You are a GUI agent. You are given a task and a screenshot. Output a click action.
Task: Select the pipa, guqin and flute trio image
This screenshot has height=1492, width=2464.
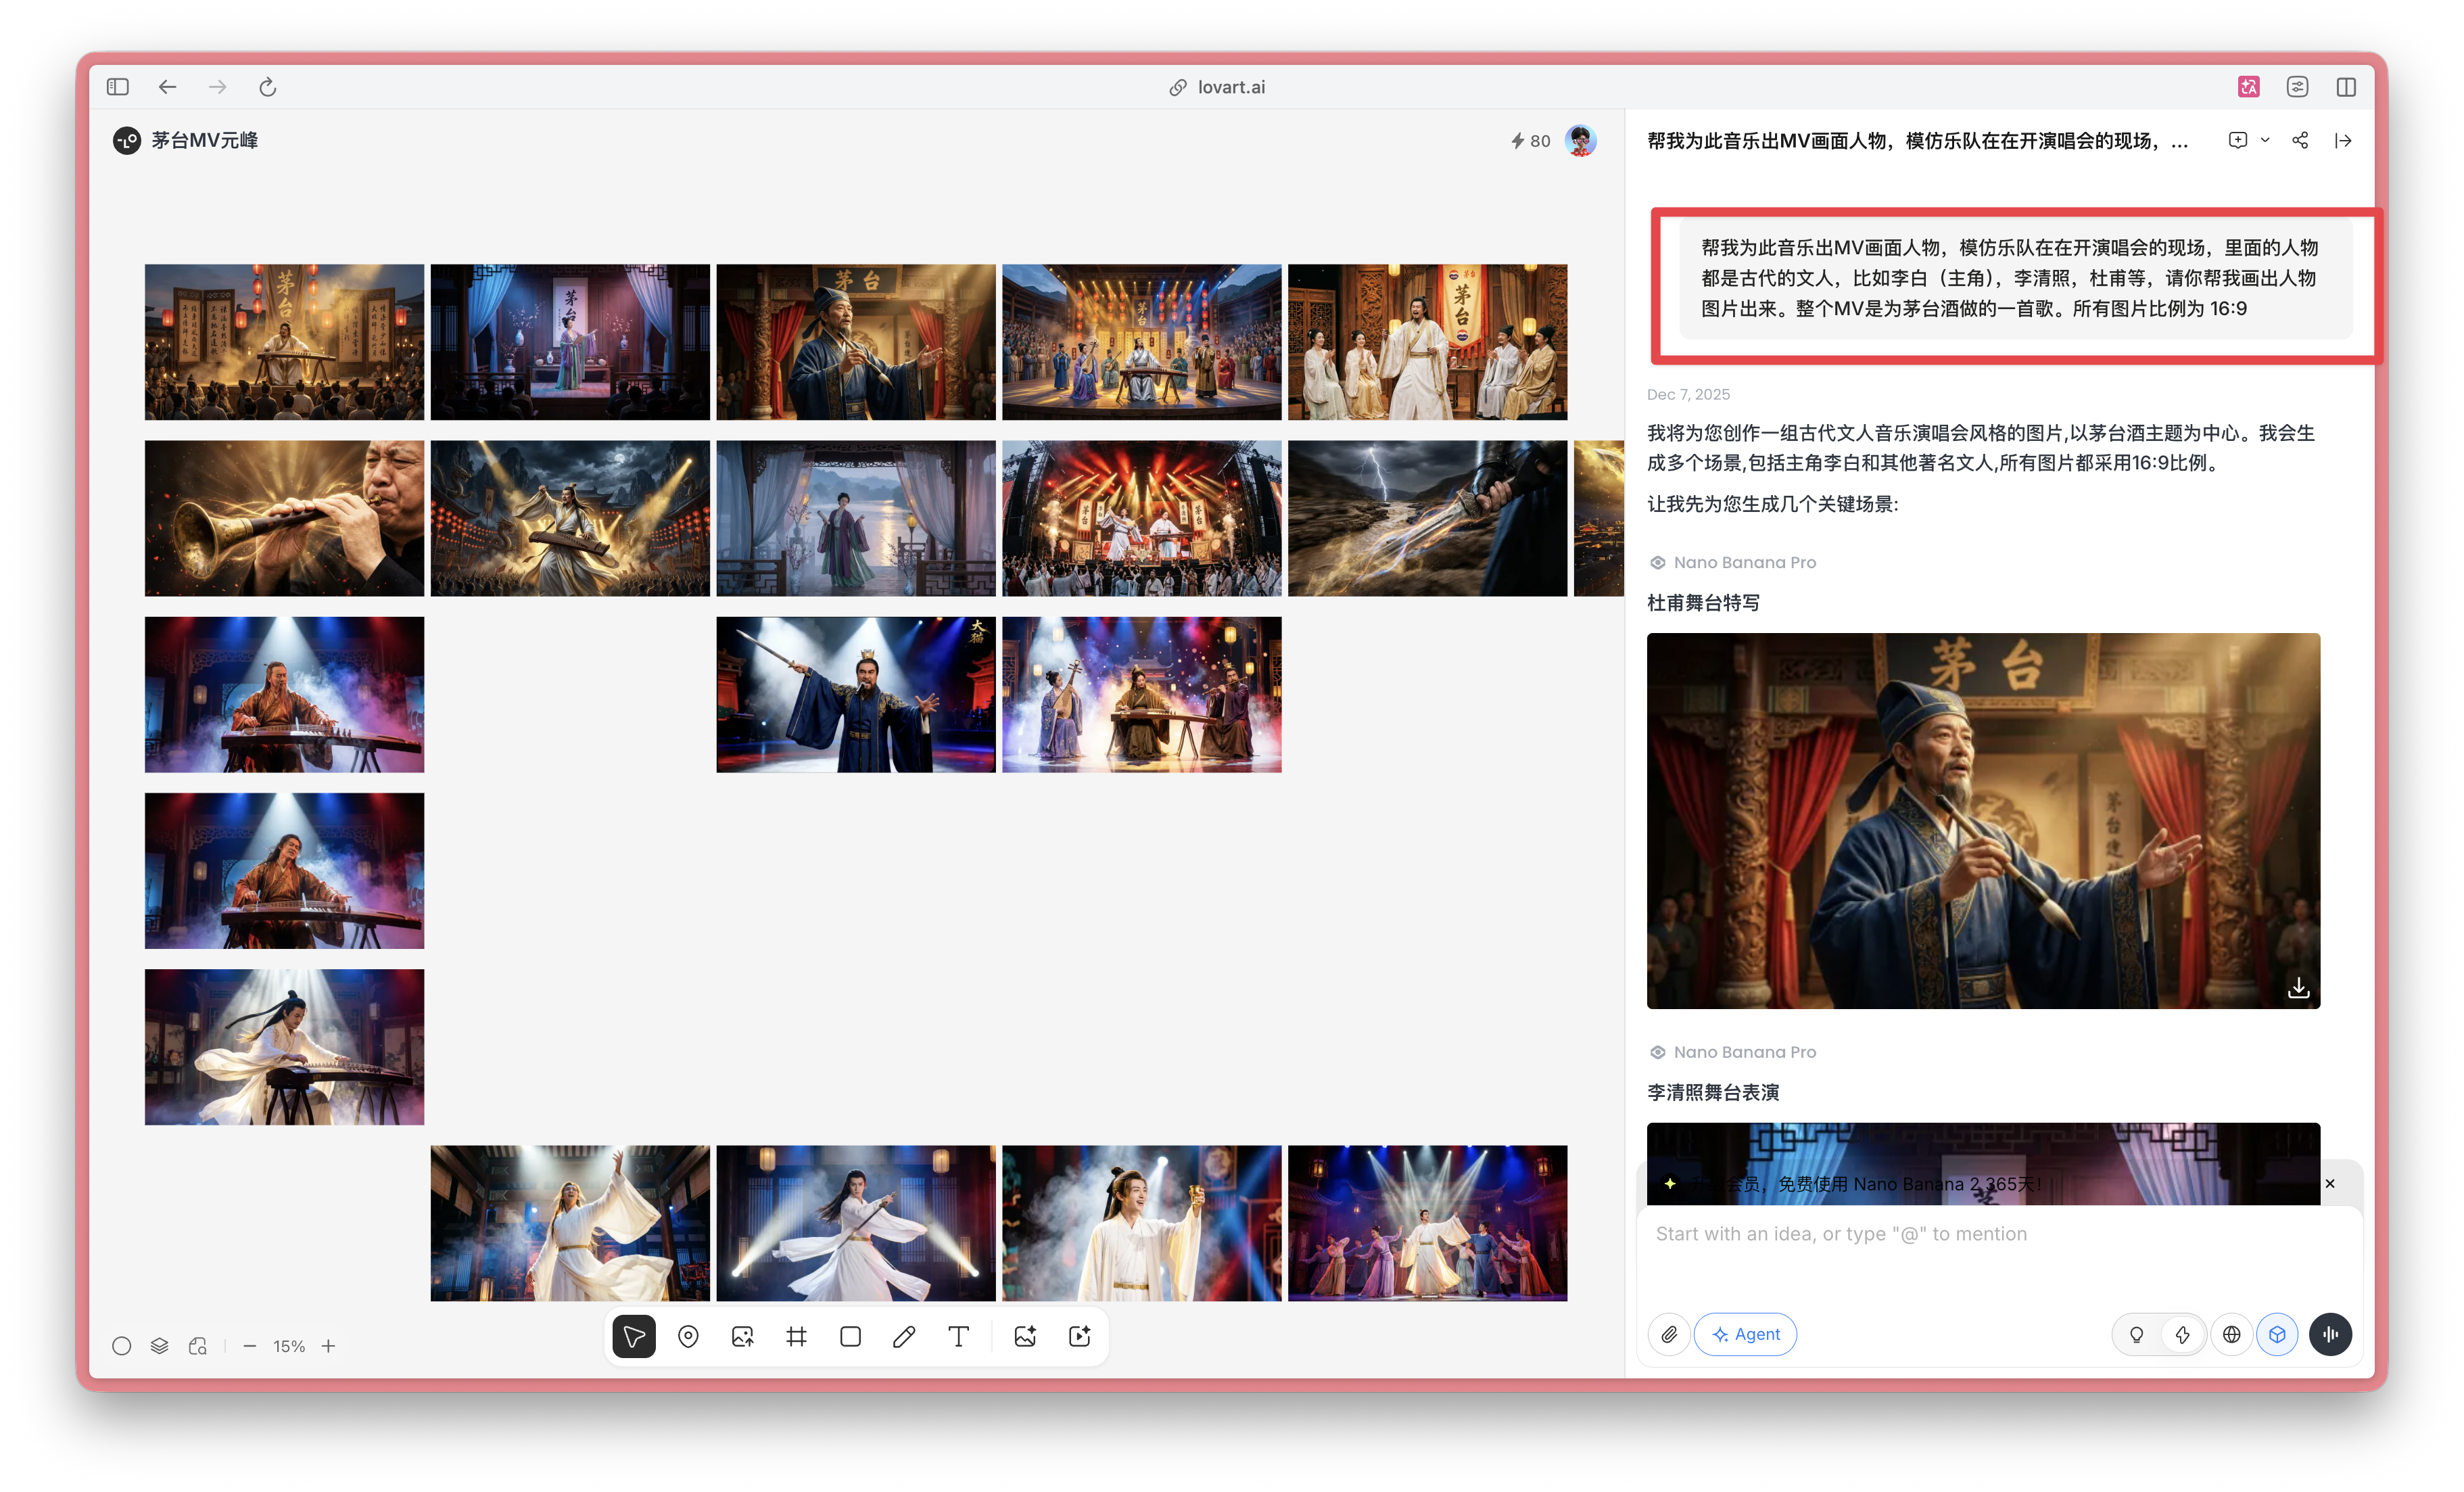pos(1141,695)
